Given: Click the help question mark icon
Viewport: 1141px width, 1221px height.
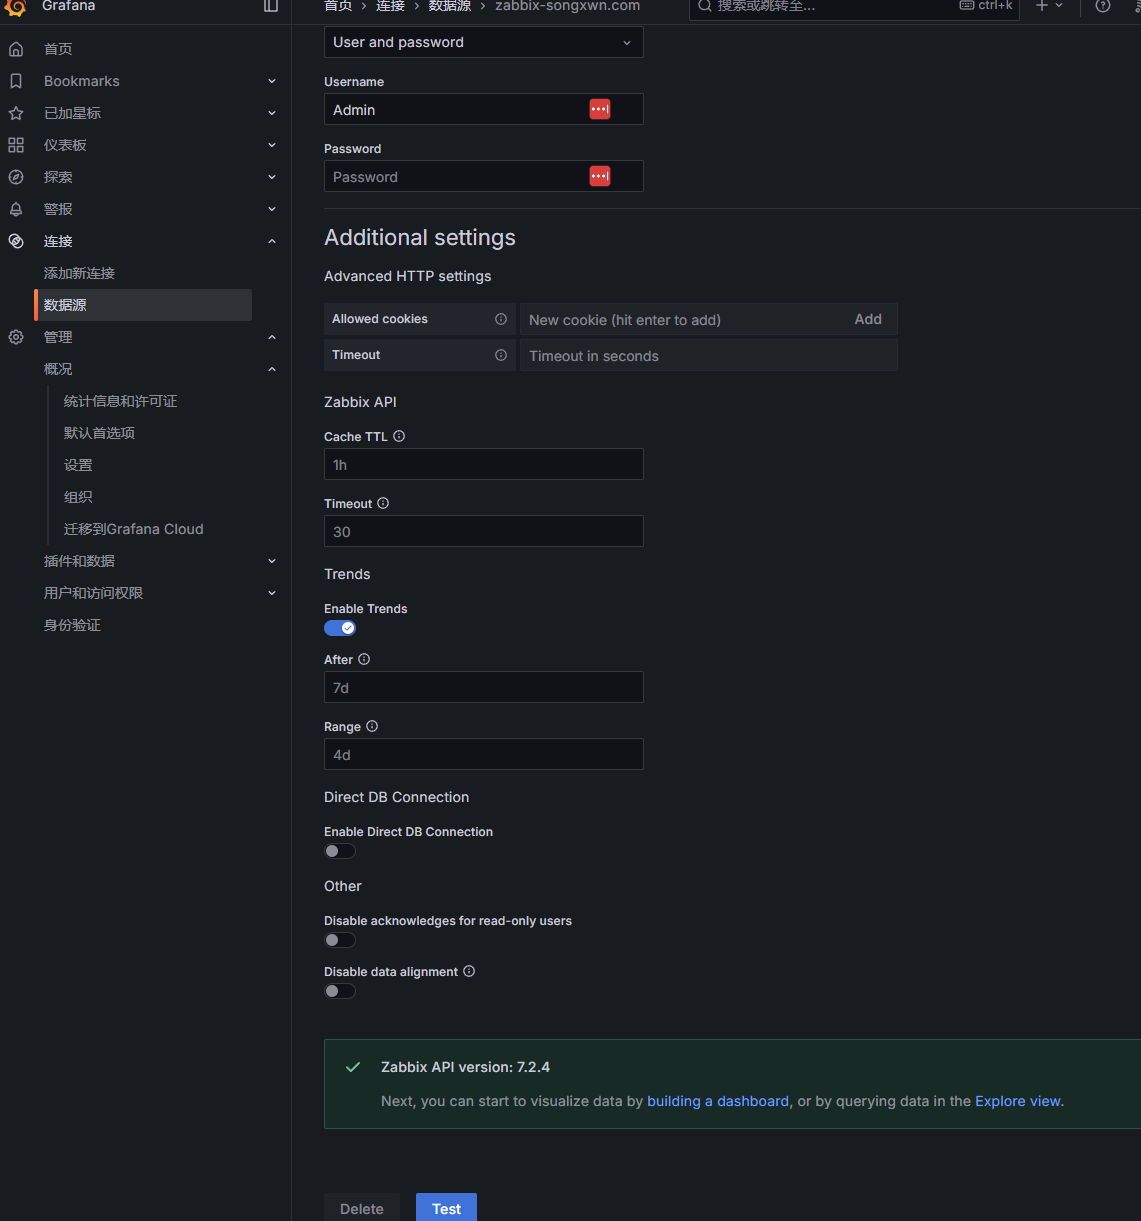Looking at the screenshot, I should pyautogui.click(x=1103, y=6).
